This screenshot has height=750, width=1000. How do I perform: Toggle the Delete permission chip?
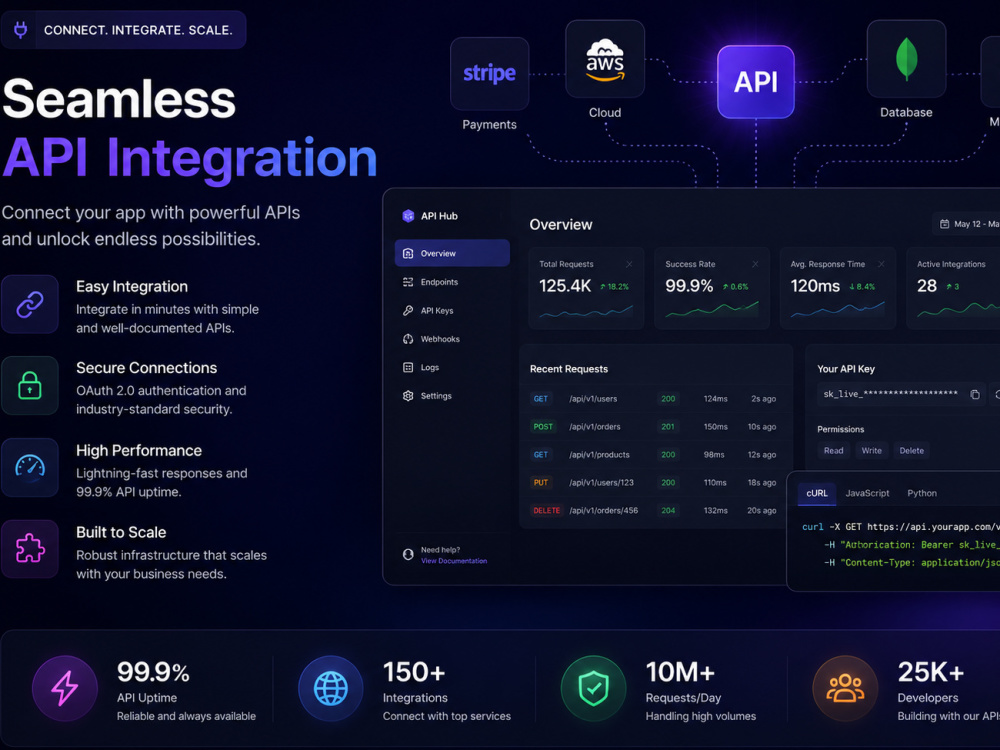click(912, 450)
